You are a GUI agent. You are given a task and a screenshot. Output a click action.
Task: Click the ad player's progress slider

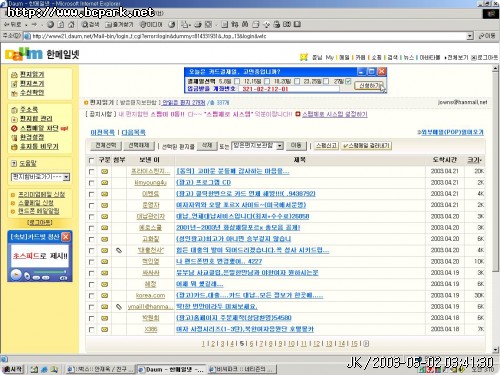click(x=49, y=273)
